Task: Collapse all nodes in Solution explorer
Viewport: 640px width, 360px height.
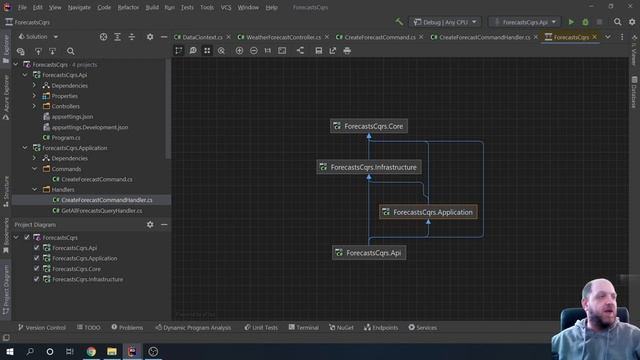Action: (x=132, y=37)
